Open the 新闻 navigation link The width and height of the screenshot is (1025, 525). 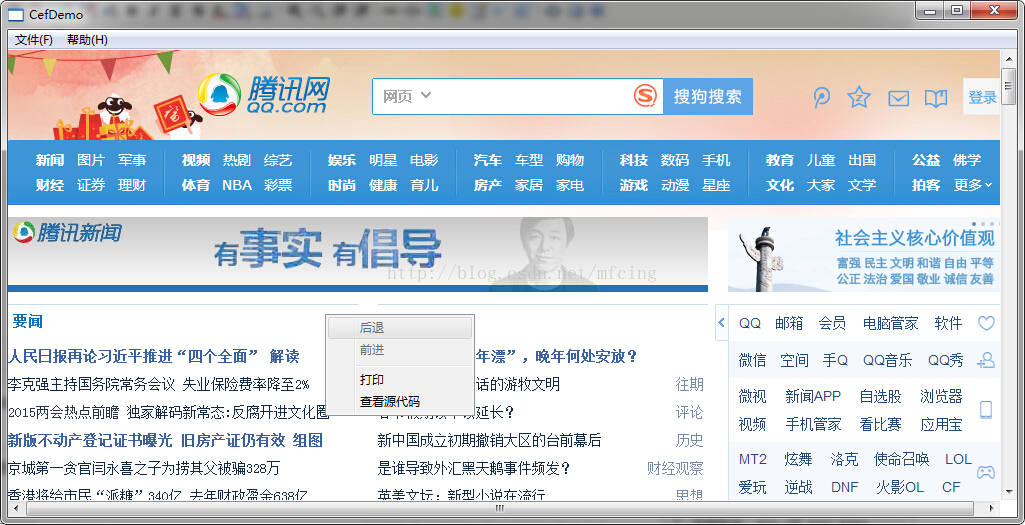(50, 160)
